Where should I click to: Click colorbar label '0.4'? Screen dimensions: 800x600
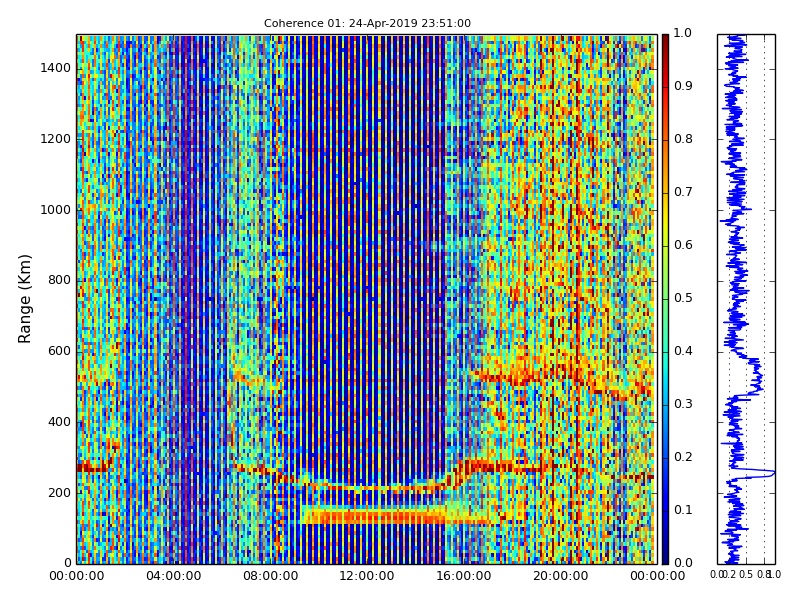point(683,351)
